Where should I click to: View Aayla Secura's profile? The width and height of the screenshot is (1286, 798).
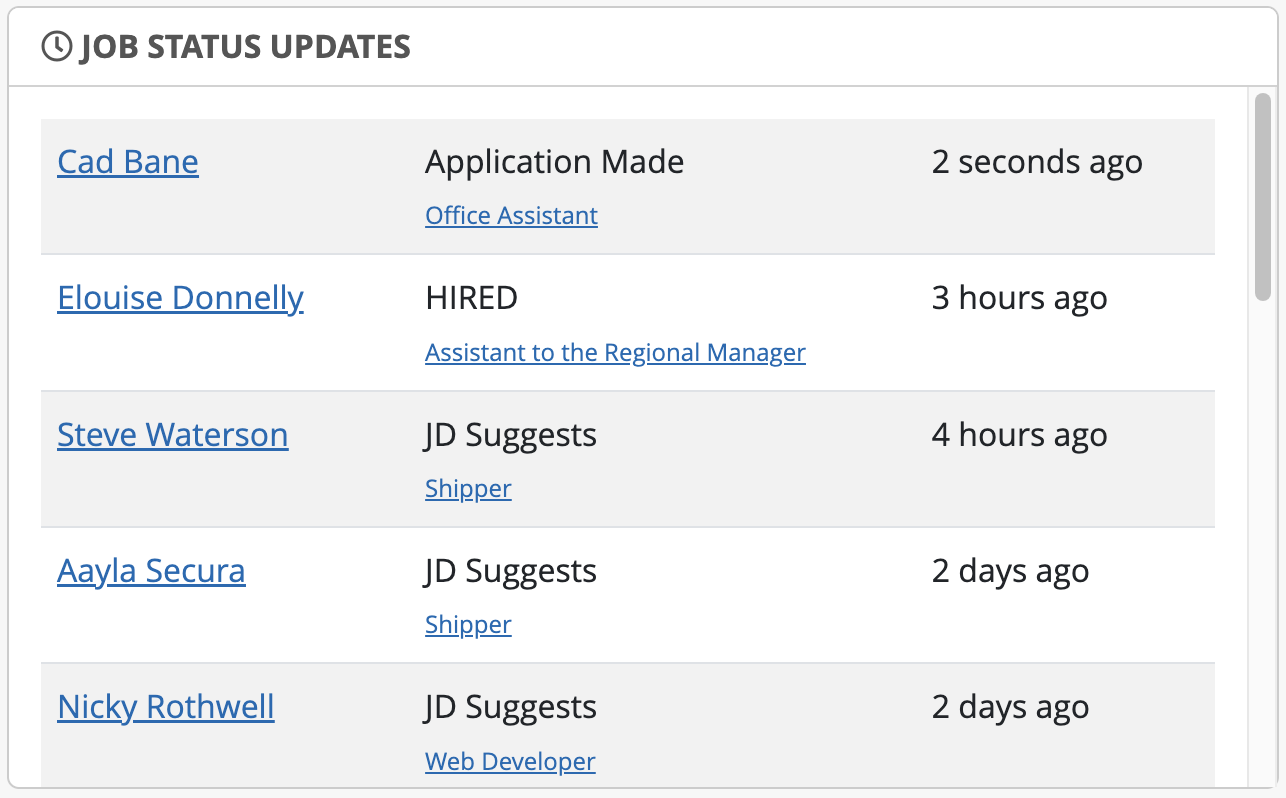151,571
